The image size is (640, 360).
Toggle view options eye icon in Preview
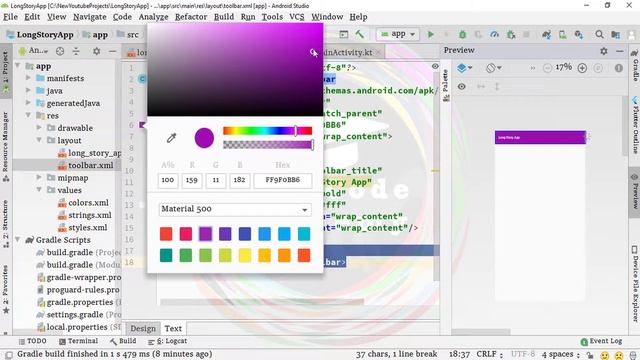click(462, 87)
